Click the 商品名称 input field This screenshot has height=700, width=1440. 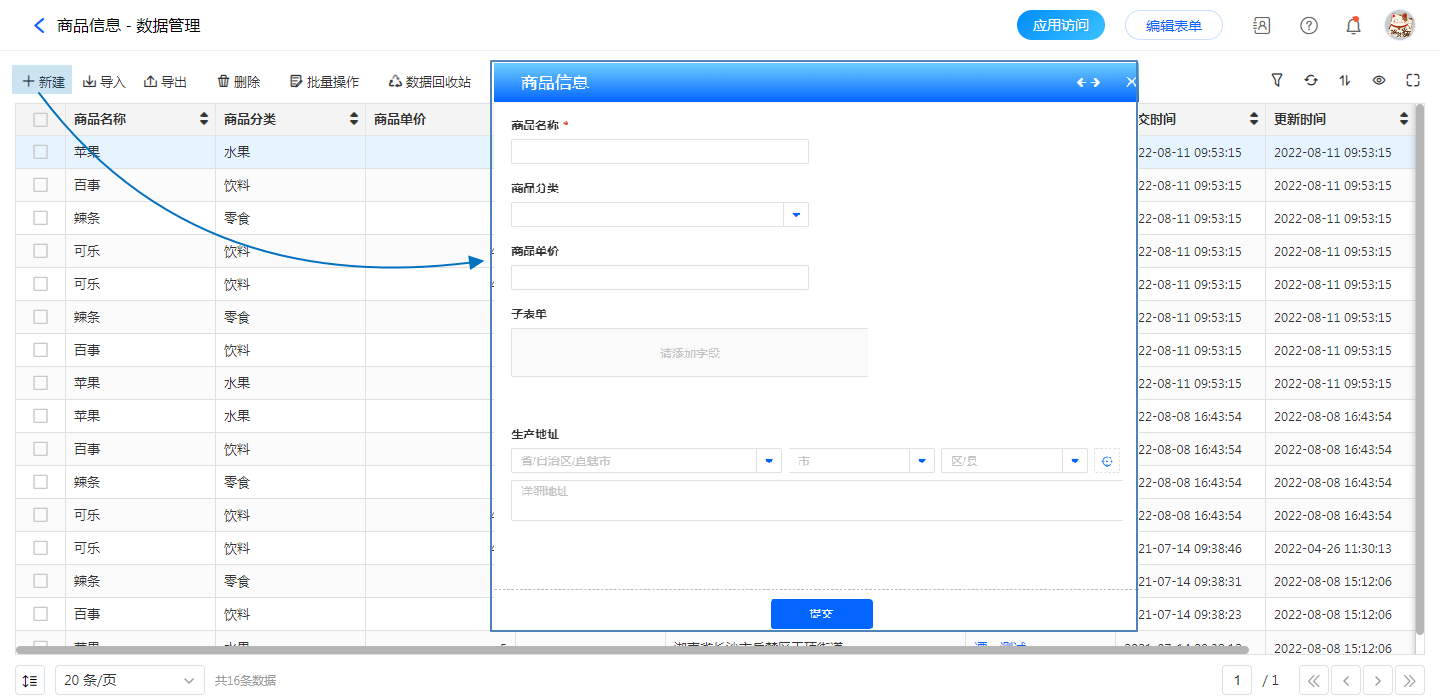tap(659, 152)
